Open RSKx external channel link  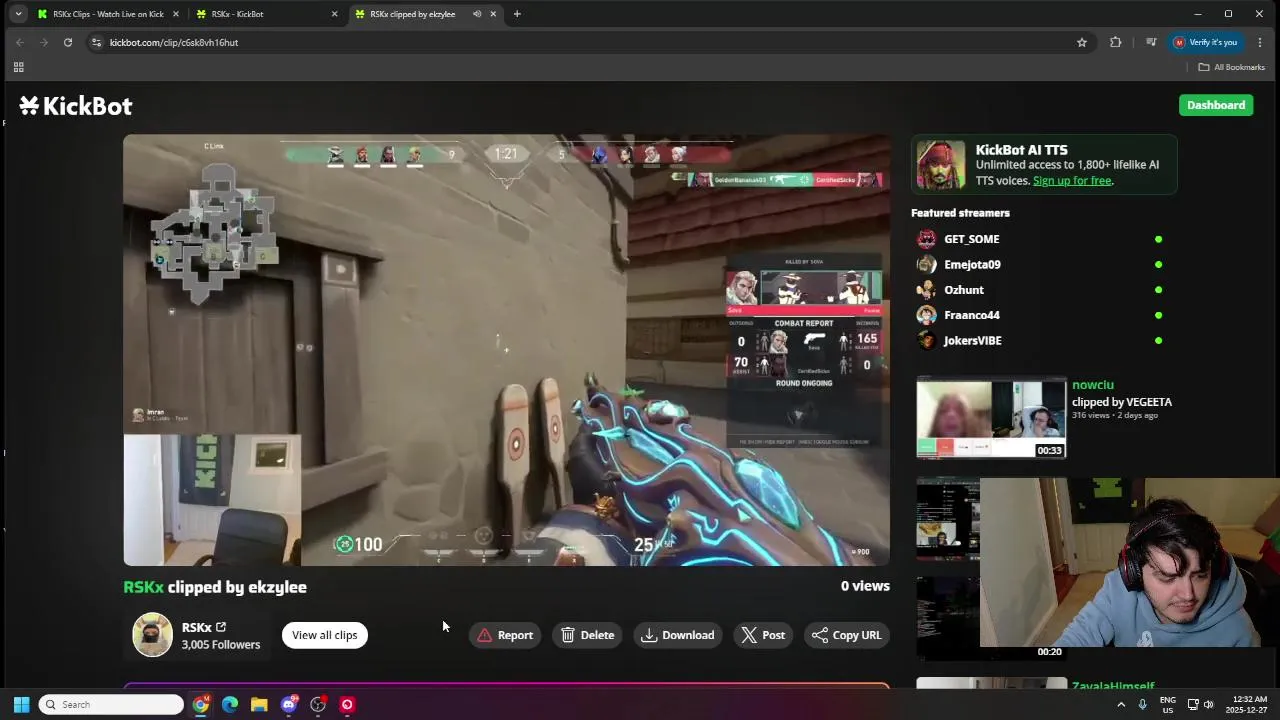click(221, 627)
